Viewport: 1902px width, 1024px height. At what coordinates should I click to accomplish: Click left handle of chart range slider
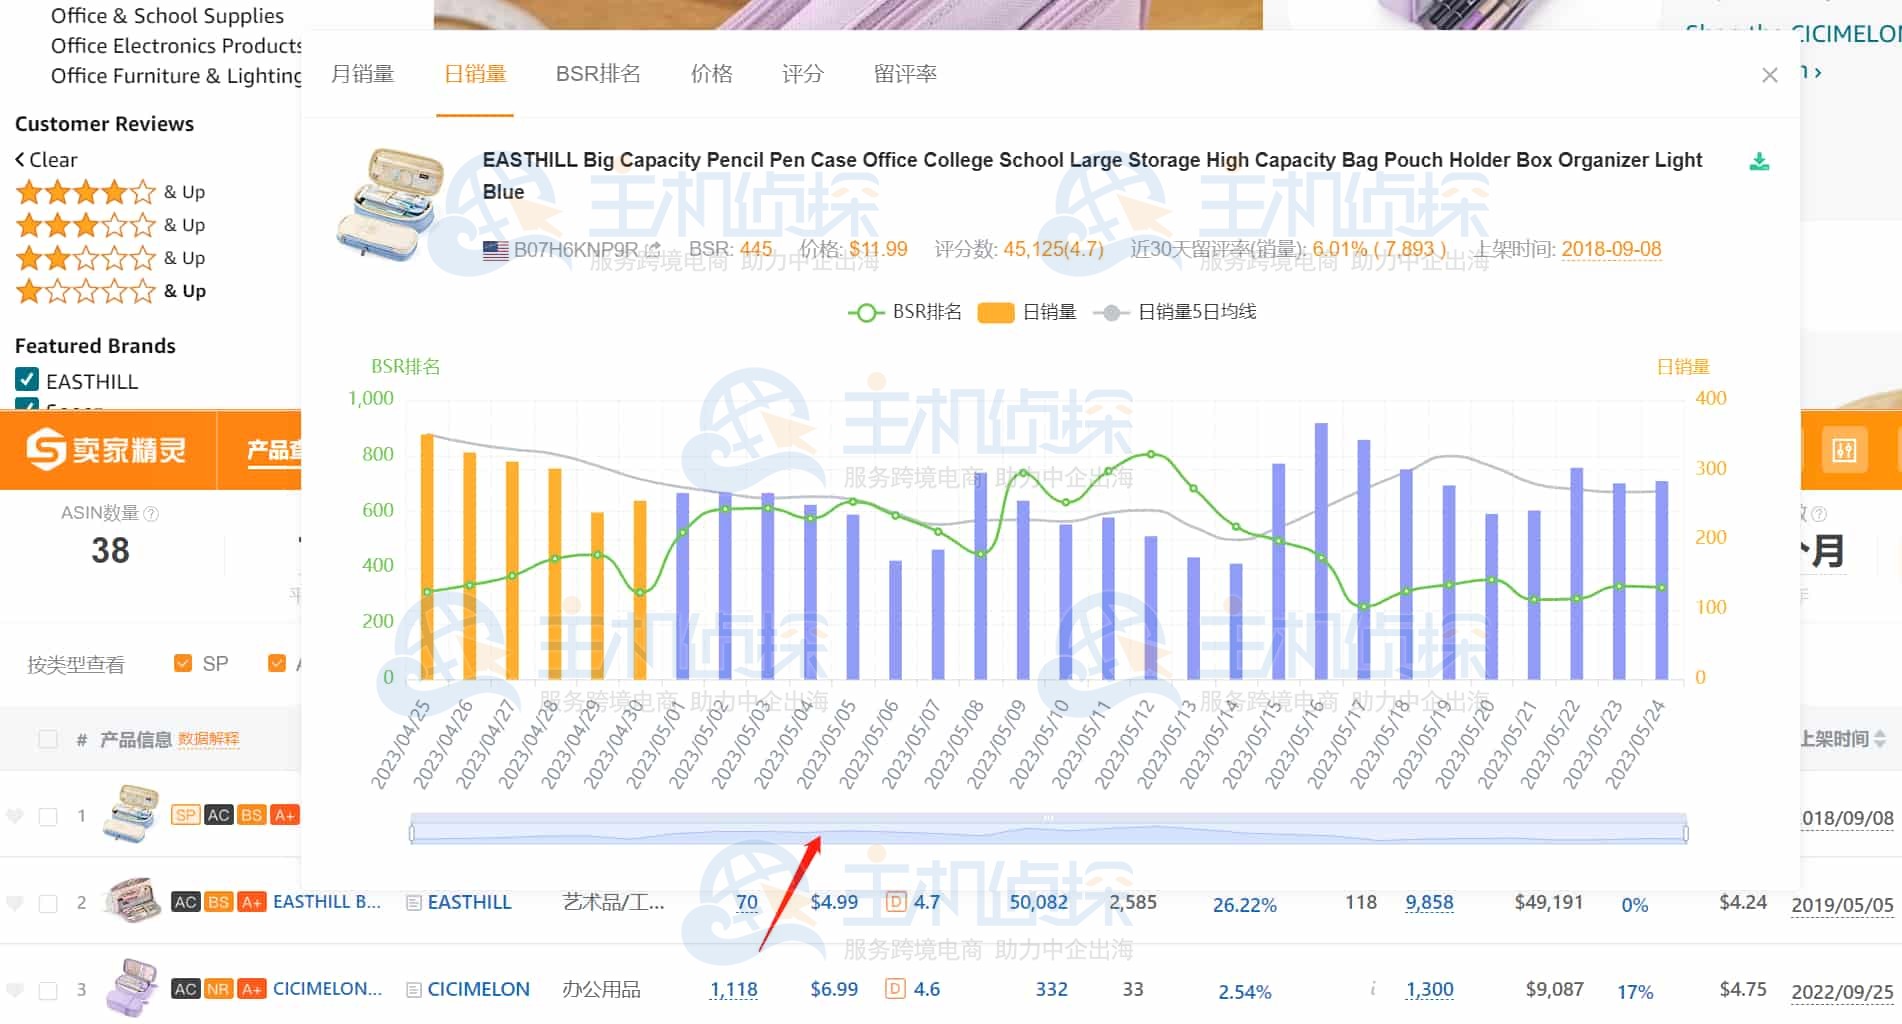point(411,832)
